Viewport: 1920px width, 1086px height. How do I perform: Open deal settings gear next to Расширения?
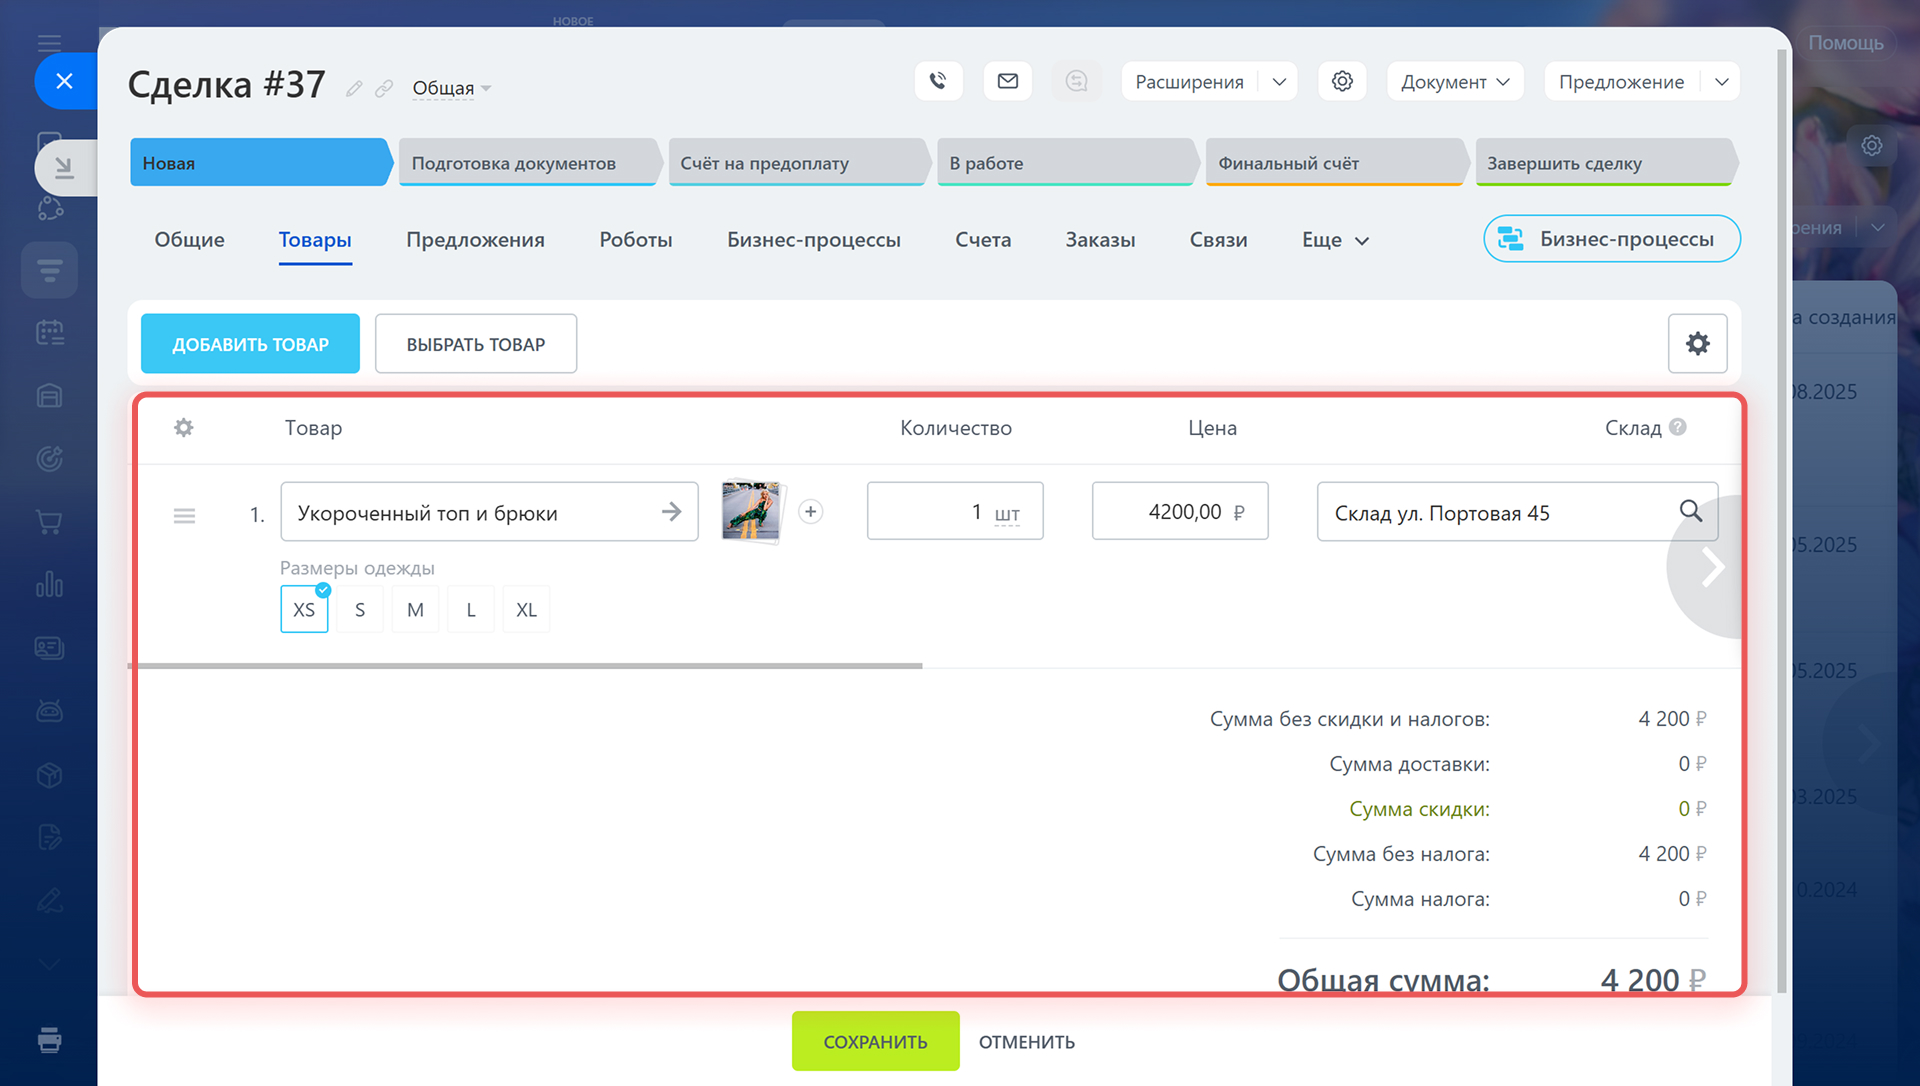tap(1342, 81)
